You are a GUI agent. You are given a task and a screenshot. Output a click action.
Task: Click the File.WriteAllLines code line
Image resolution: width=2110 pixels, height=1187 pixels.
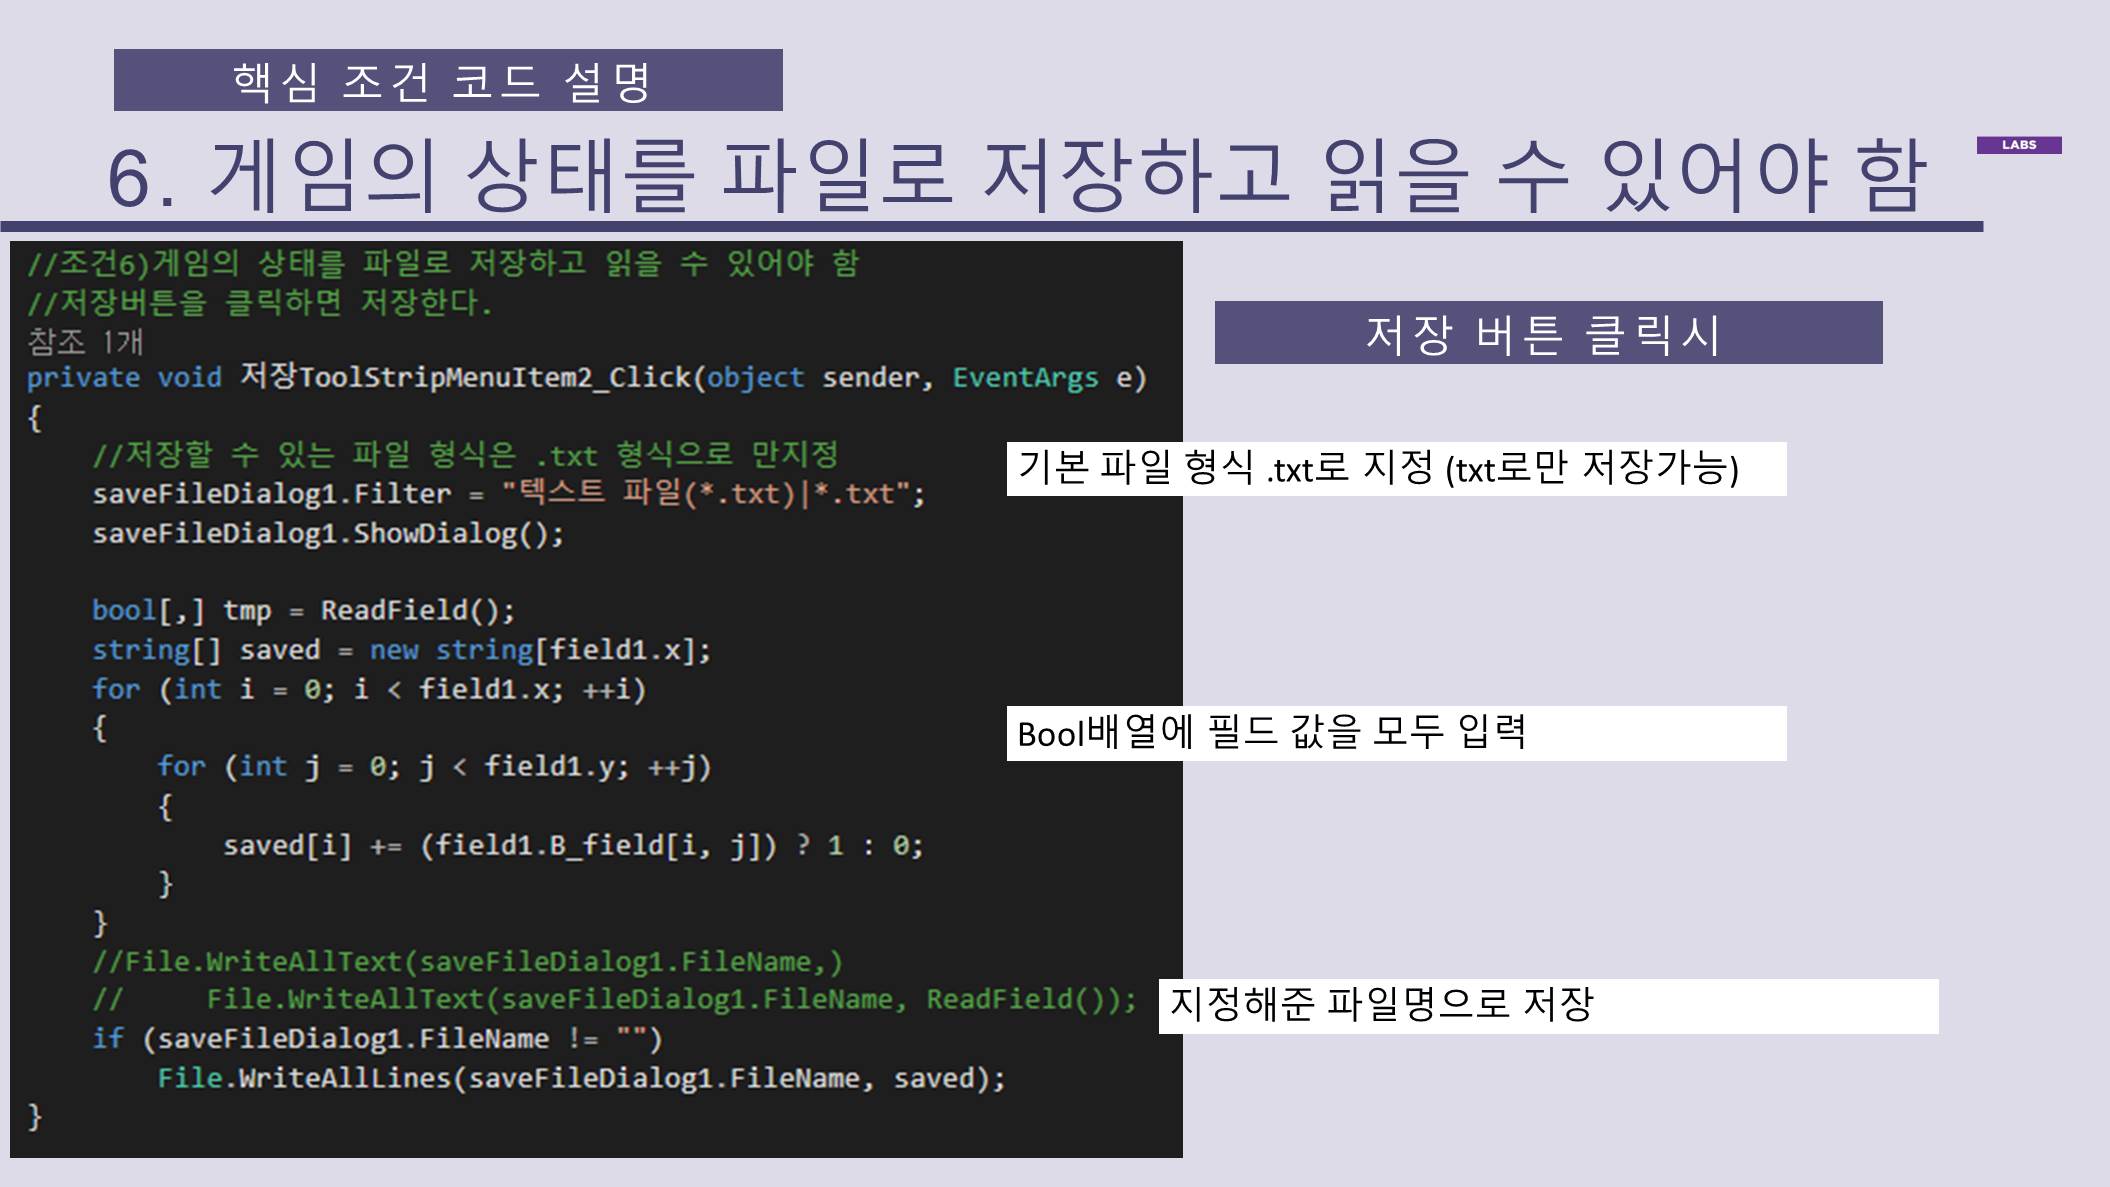(x=580, y=1078)
